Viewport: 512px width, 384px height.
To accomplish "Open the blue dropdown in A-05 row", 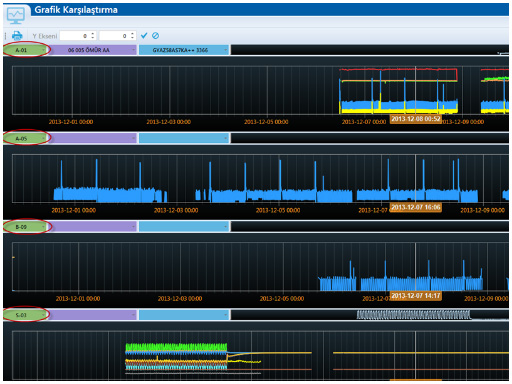I will 184,138.
